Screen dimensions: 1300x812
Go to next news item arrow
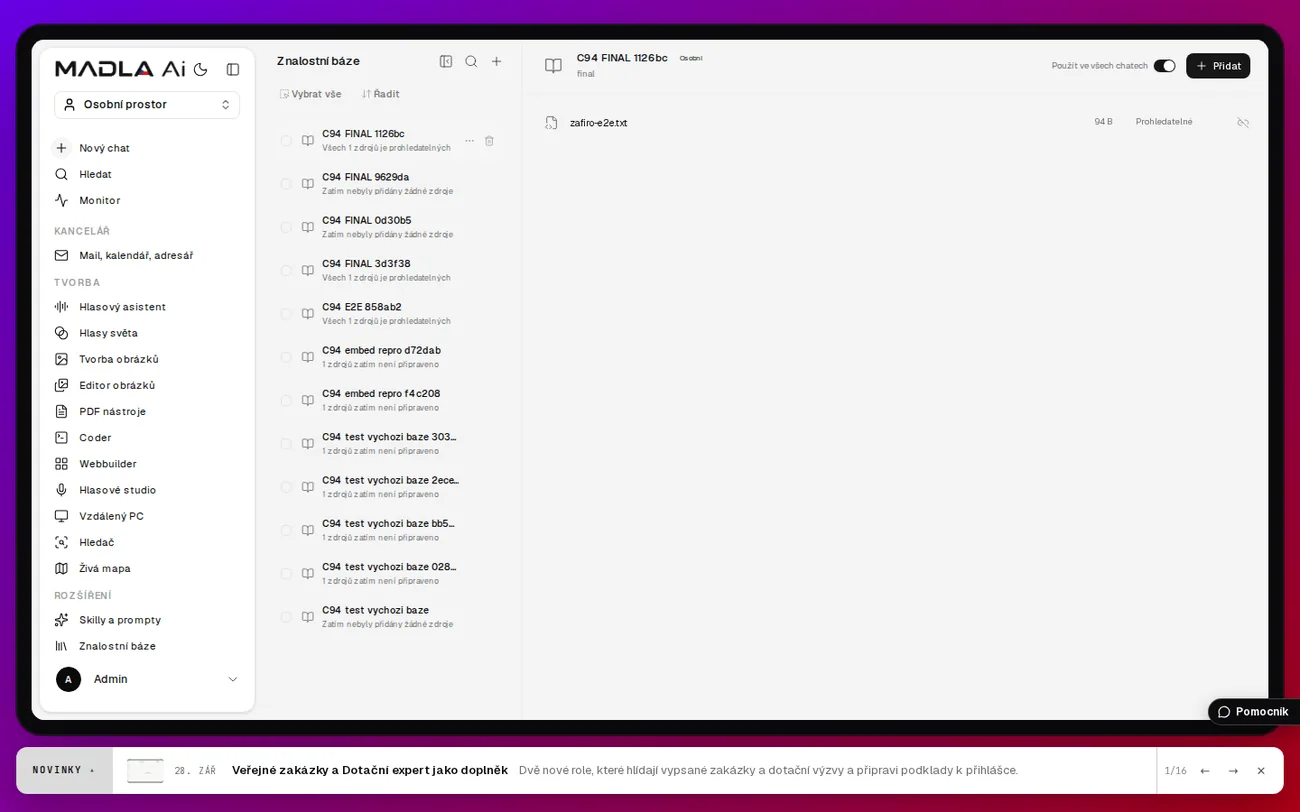click(x=1233, y=771)
